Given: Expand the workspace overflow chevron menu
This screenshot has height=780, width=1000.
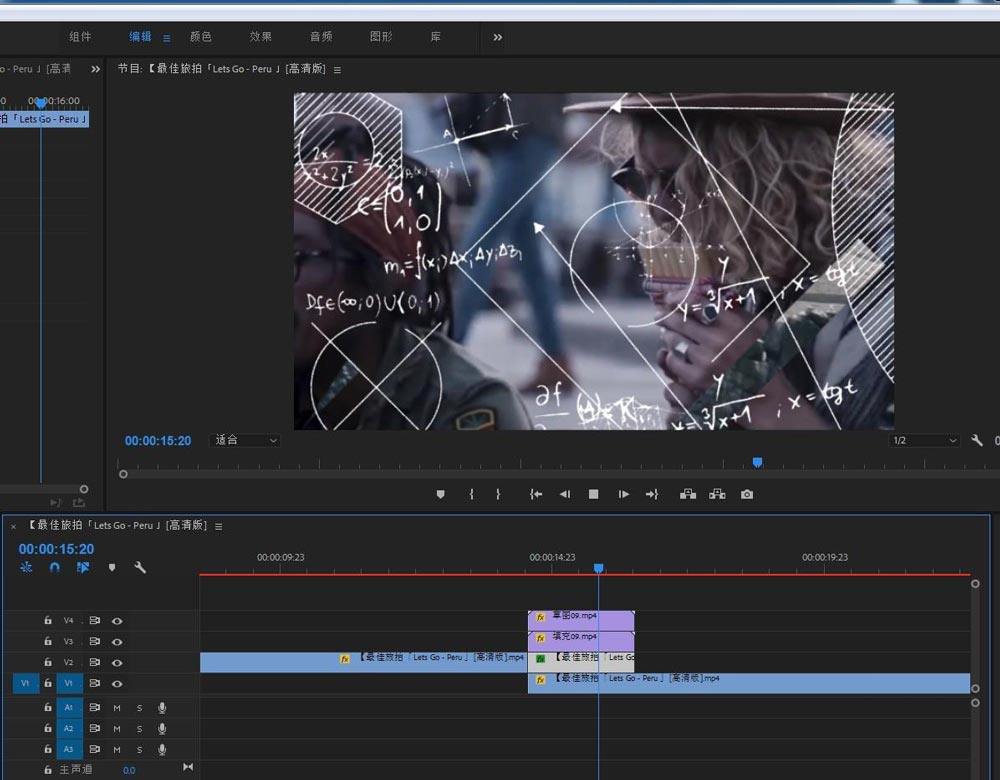Looking at the screenshot, I should tap(498, 37).
